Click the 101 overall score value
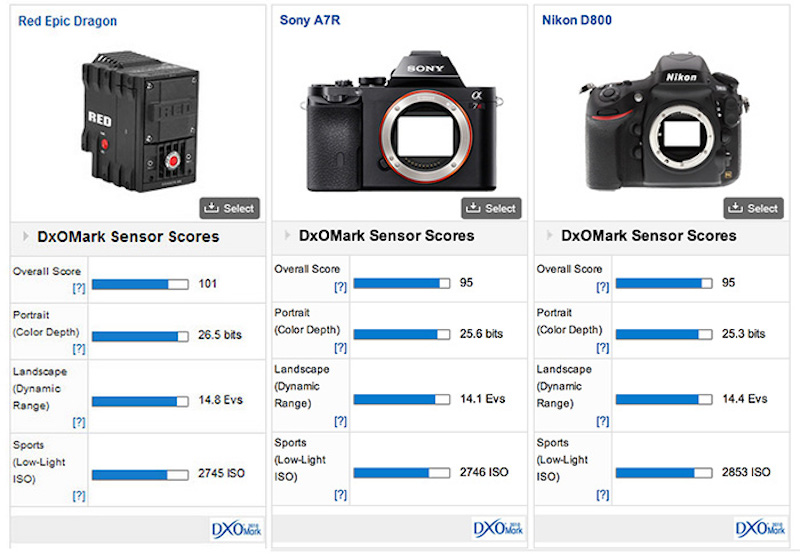This screenshot has height=554, width=800. coord(208,284)
